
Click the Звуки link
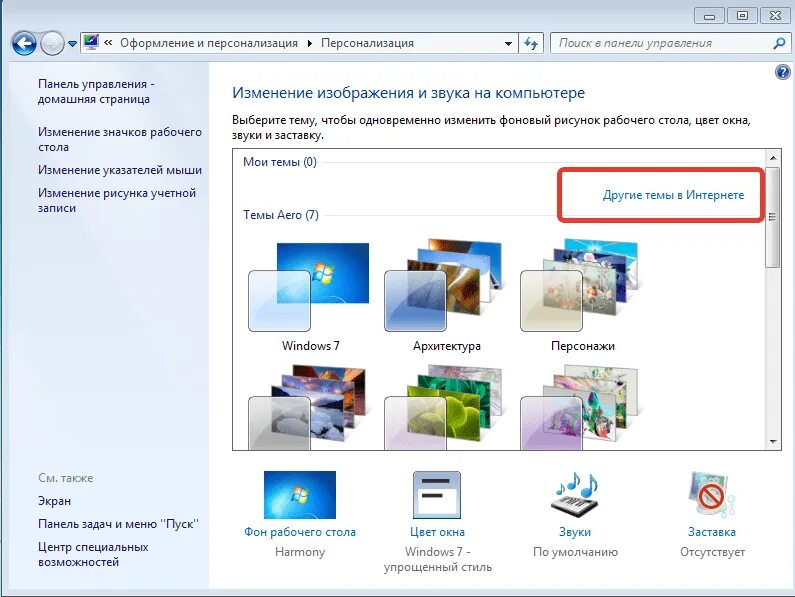pyautogui.click(x=574, y=532)
